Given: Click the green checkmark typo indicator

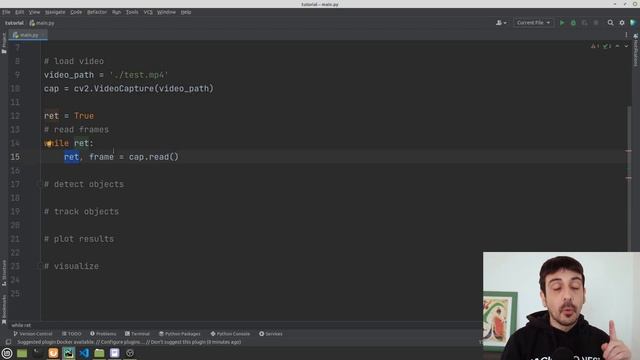Looking at the screenshot, I should pos(607,46).
